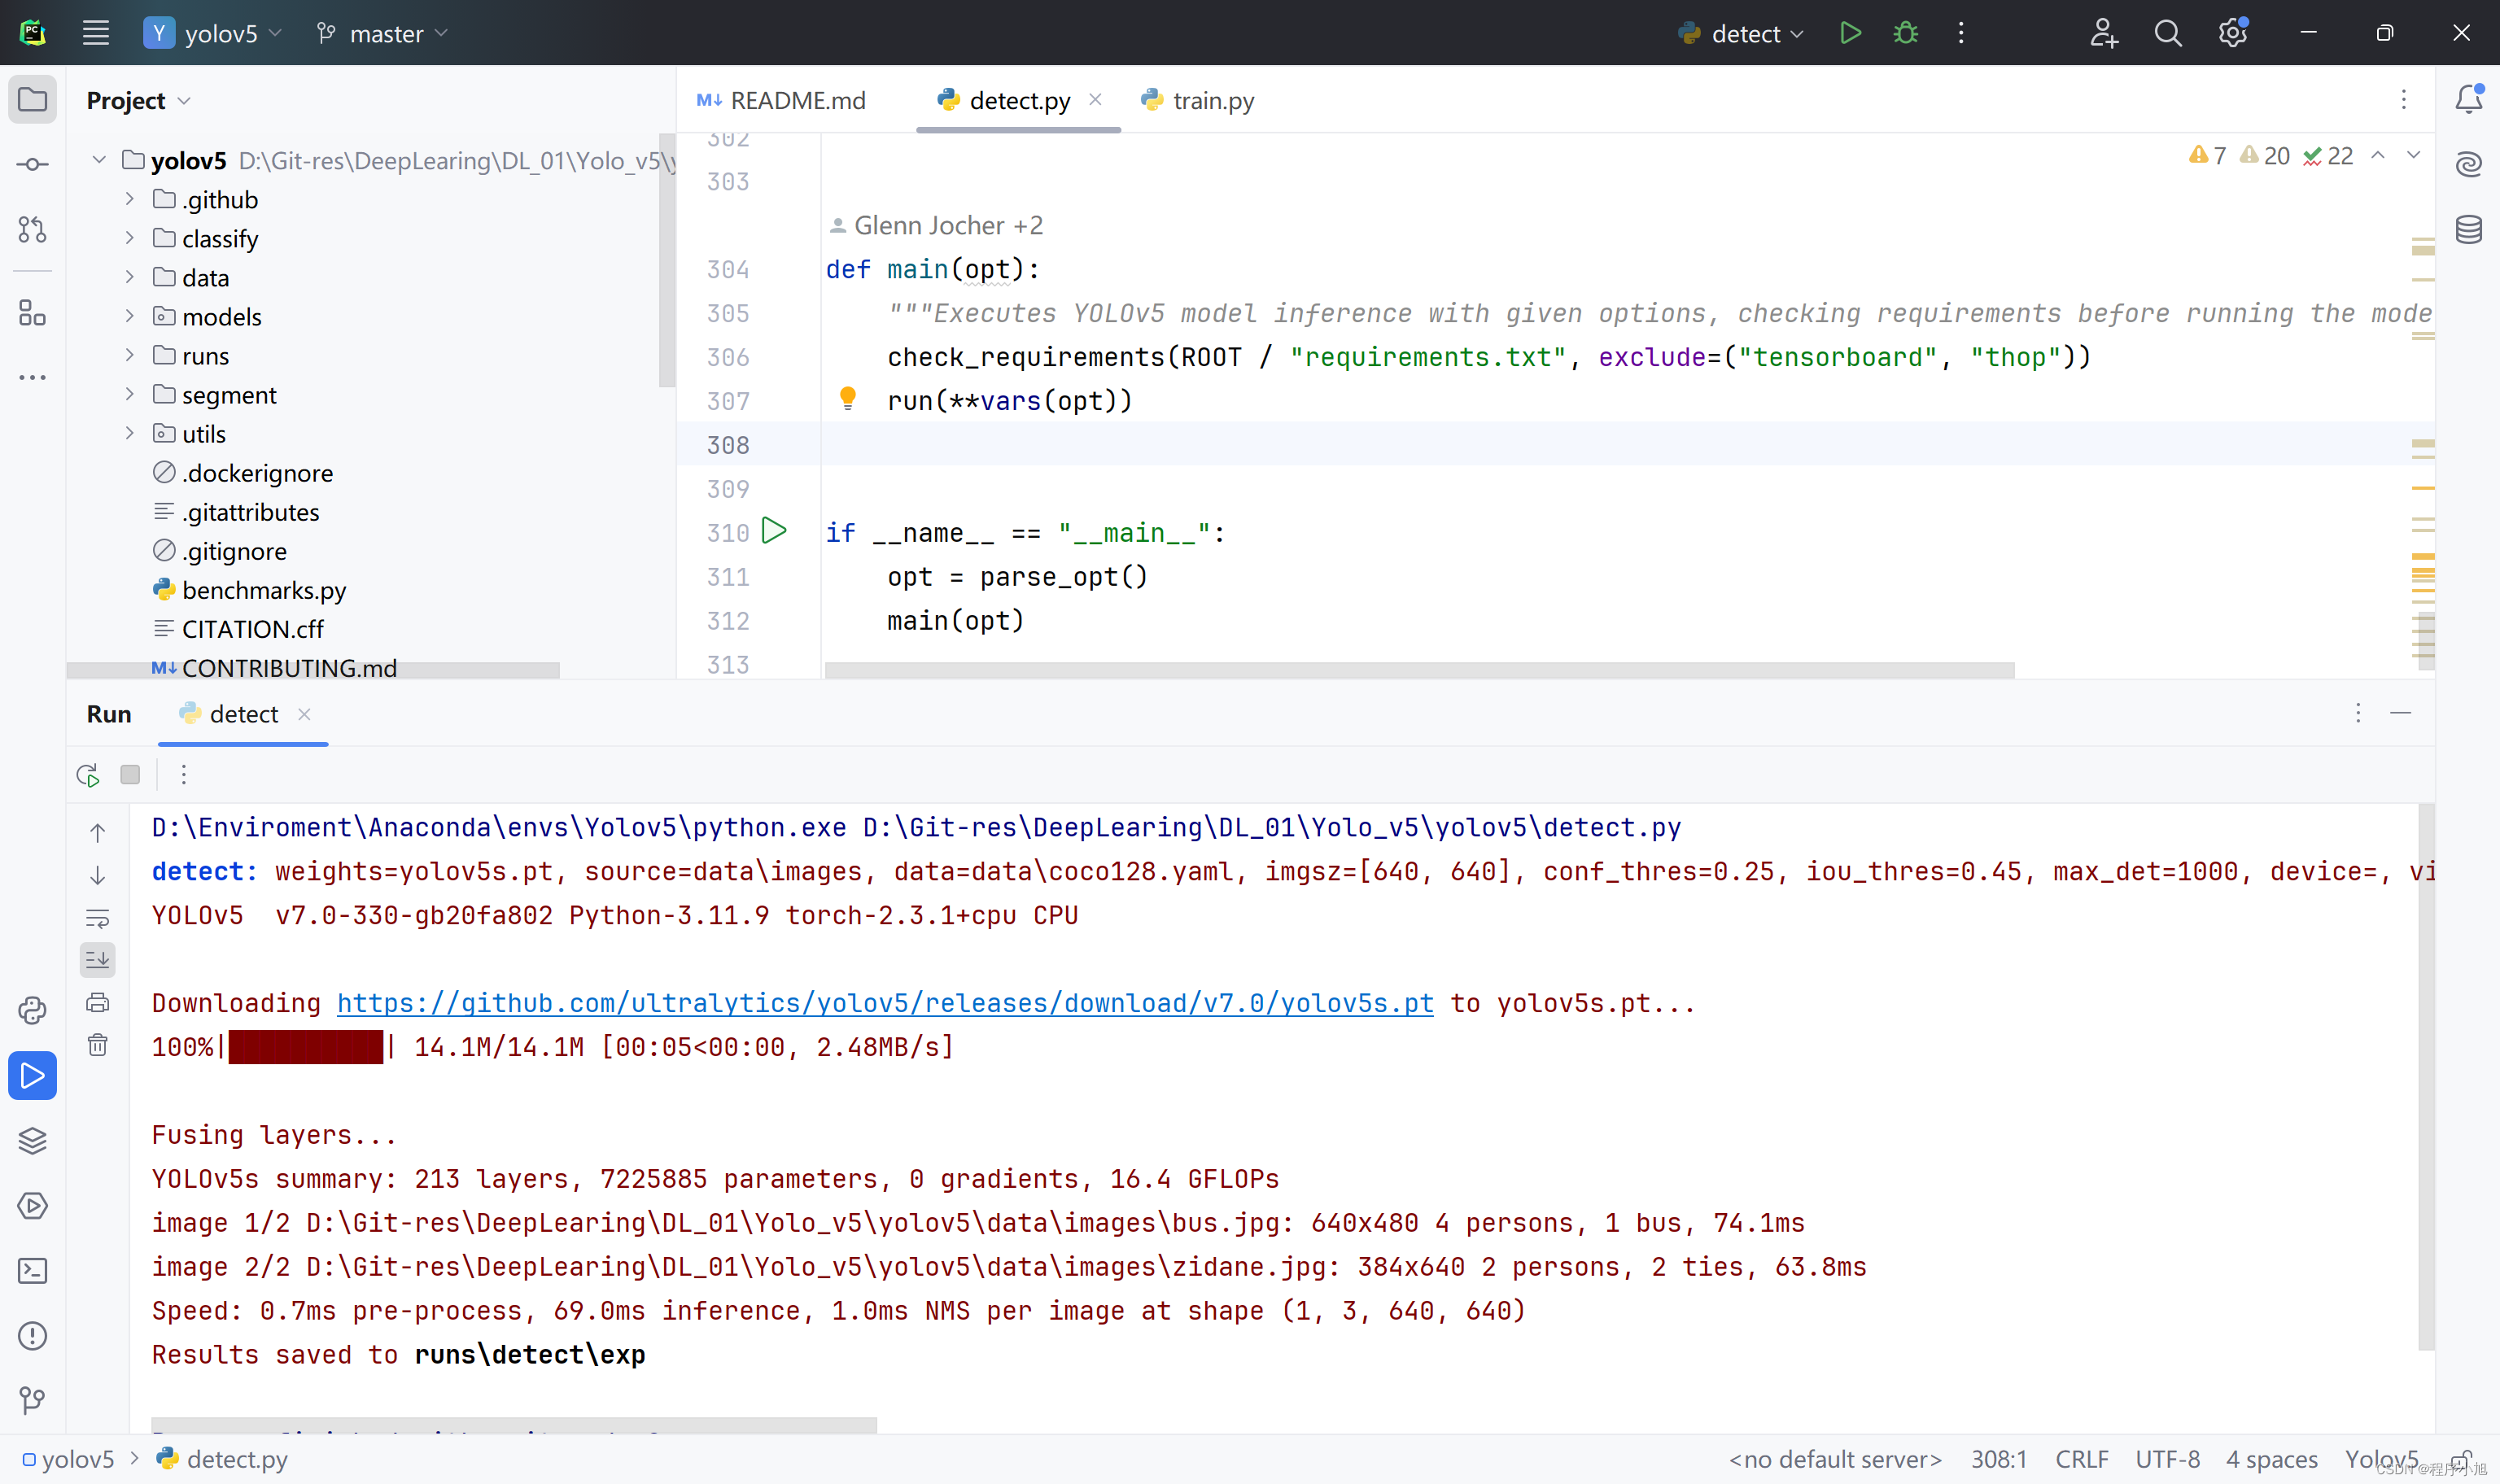This screenshot has height=1484, width=2500.
Task: Open the editor tabs options menu
Action: point(2404,99)
